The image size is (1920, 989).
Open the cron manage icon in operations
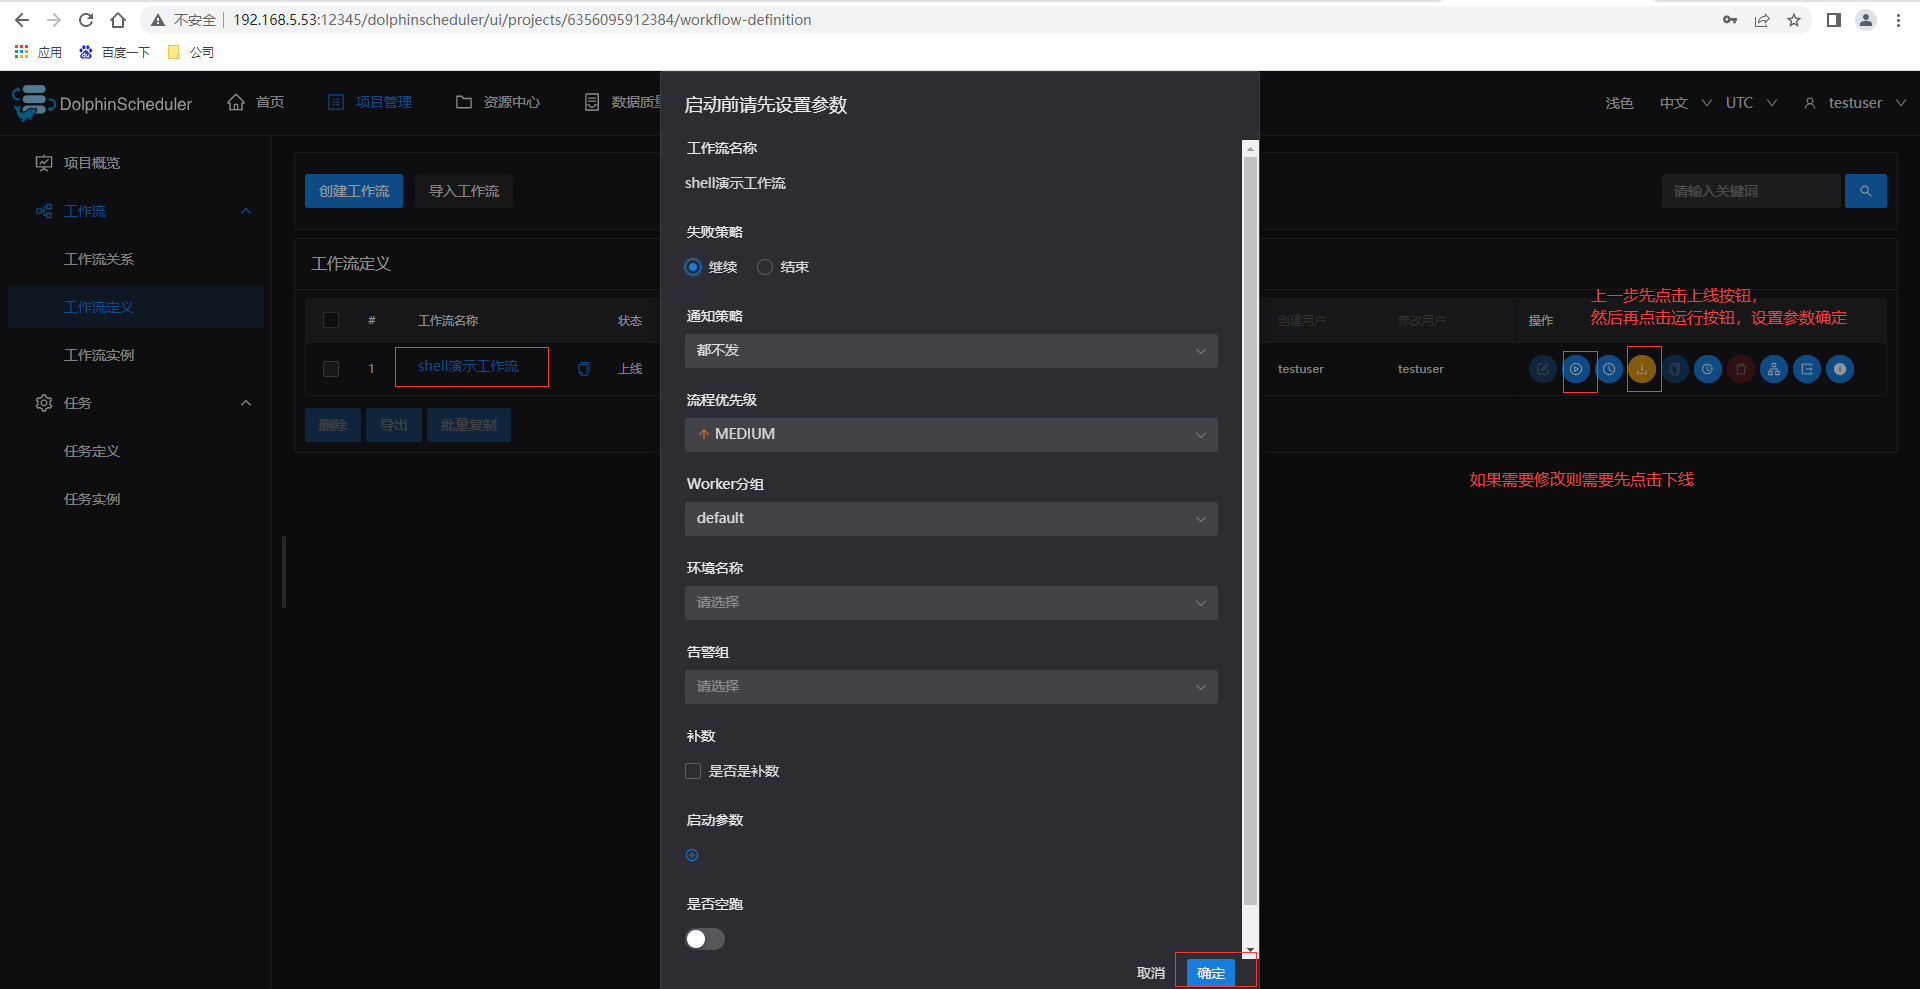tap(1708, 369)
